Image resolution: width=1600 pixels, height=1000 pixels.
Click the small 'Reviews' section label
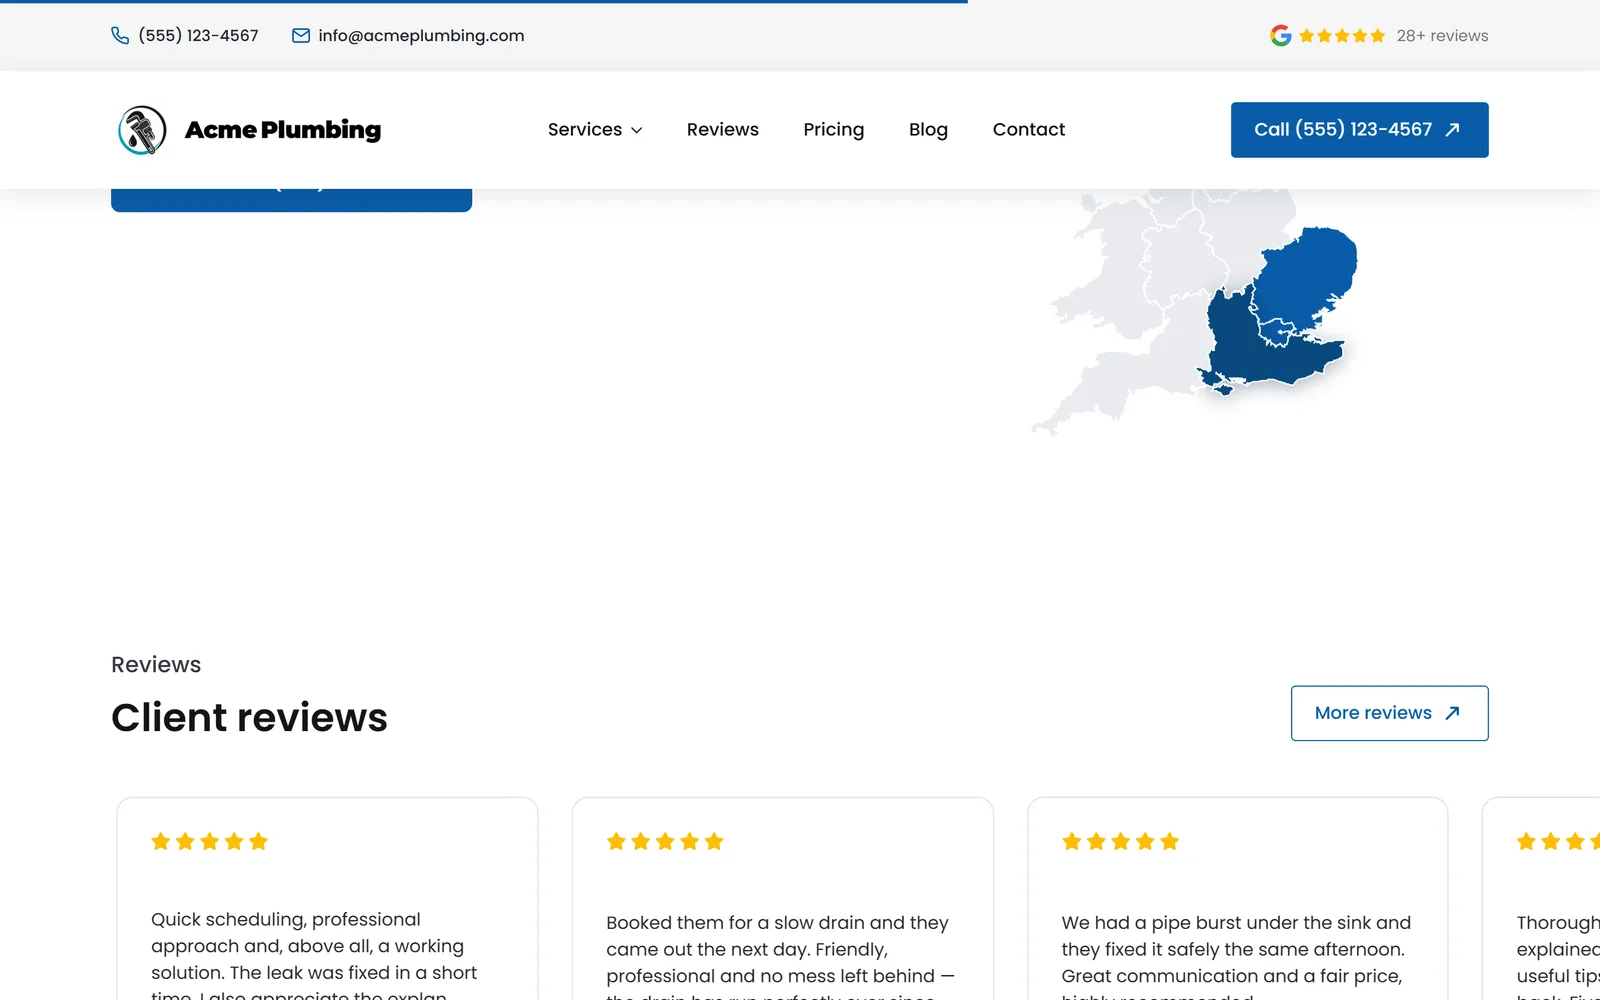pyautogui.click(x=156, y=665)
